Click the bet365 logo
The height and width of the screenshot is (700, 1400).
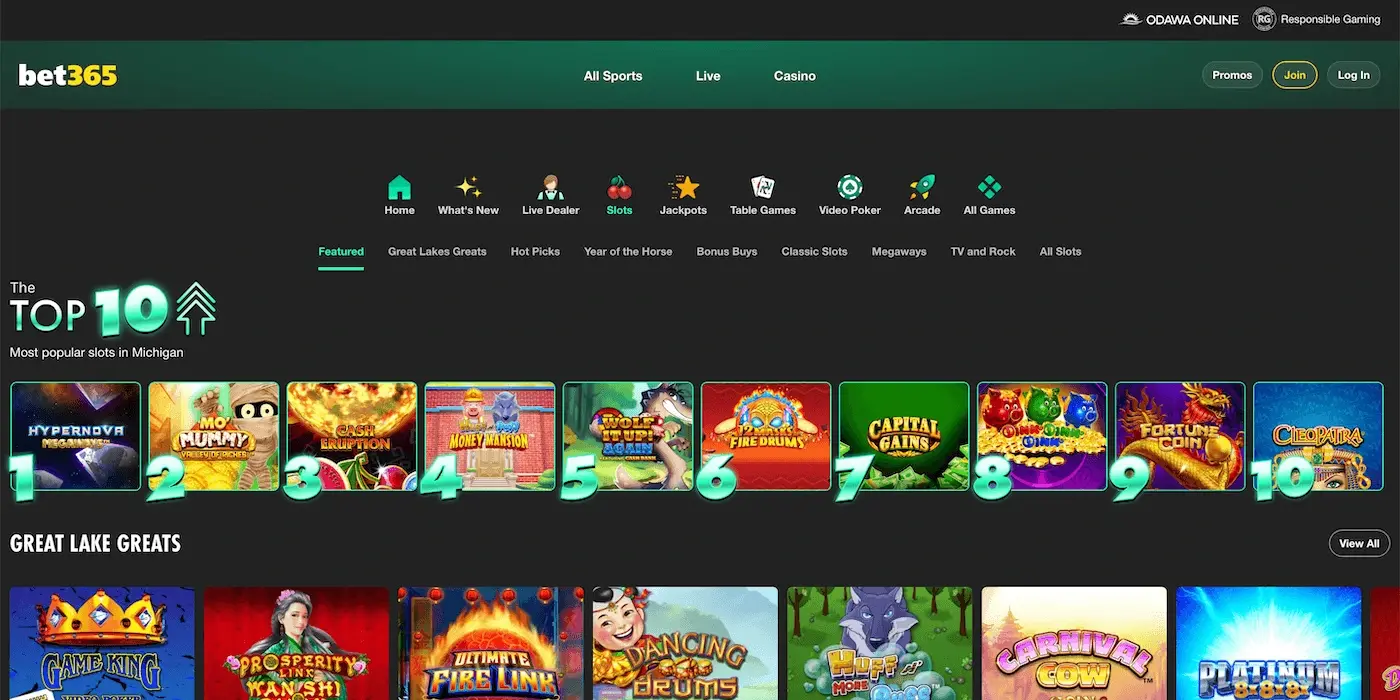(68, 75)
